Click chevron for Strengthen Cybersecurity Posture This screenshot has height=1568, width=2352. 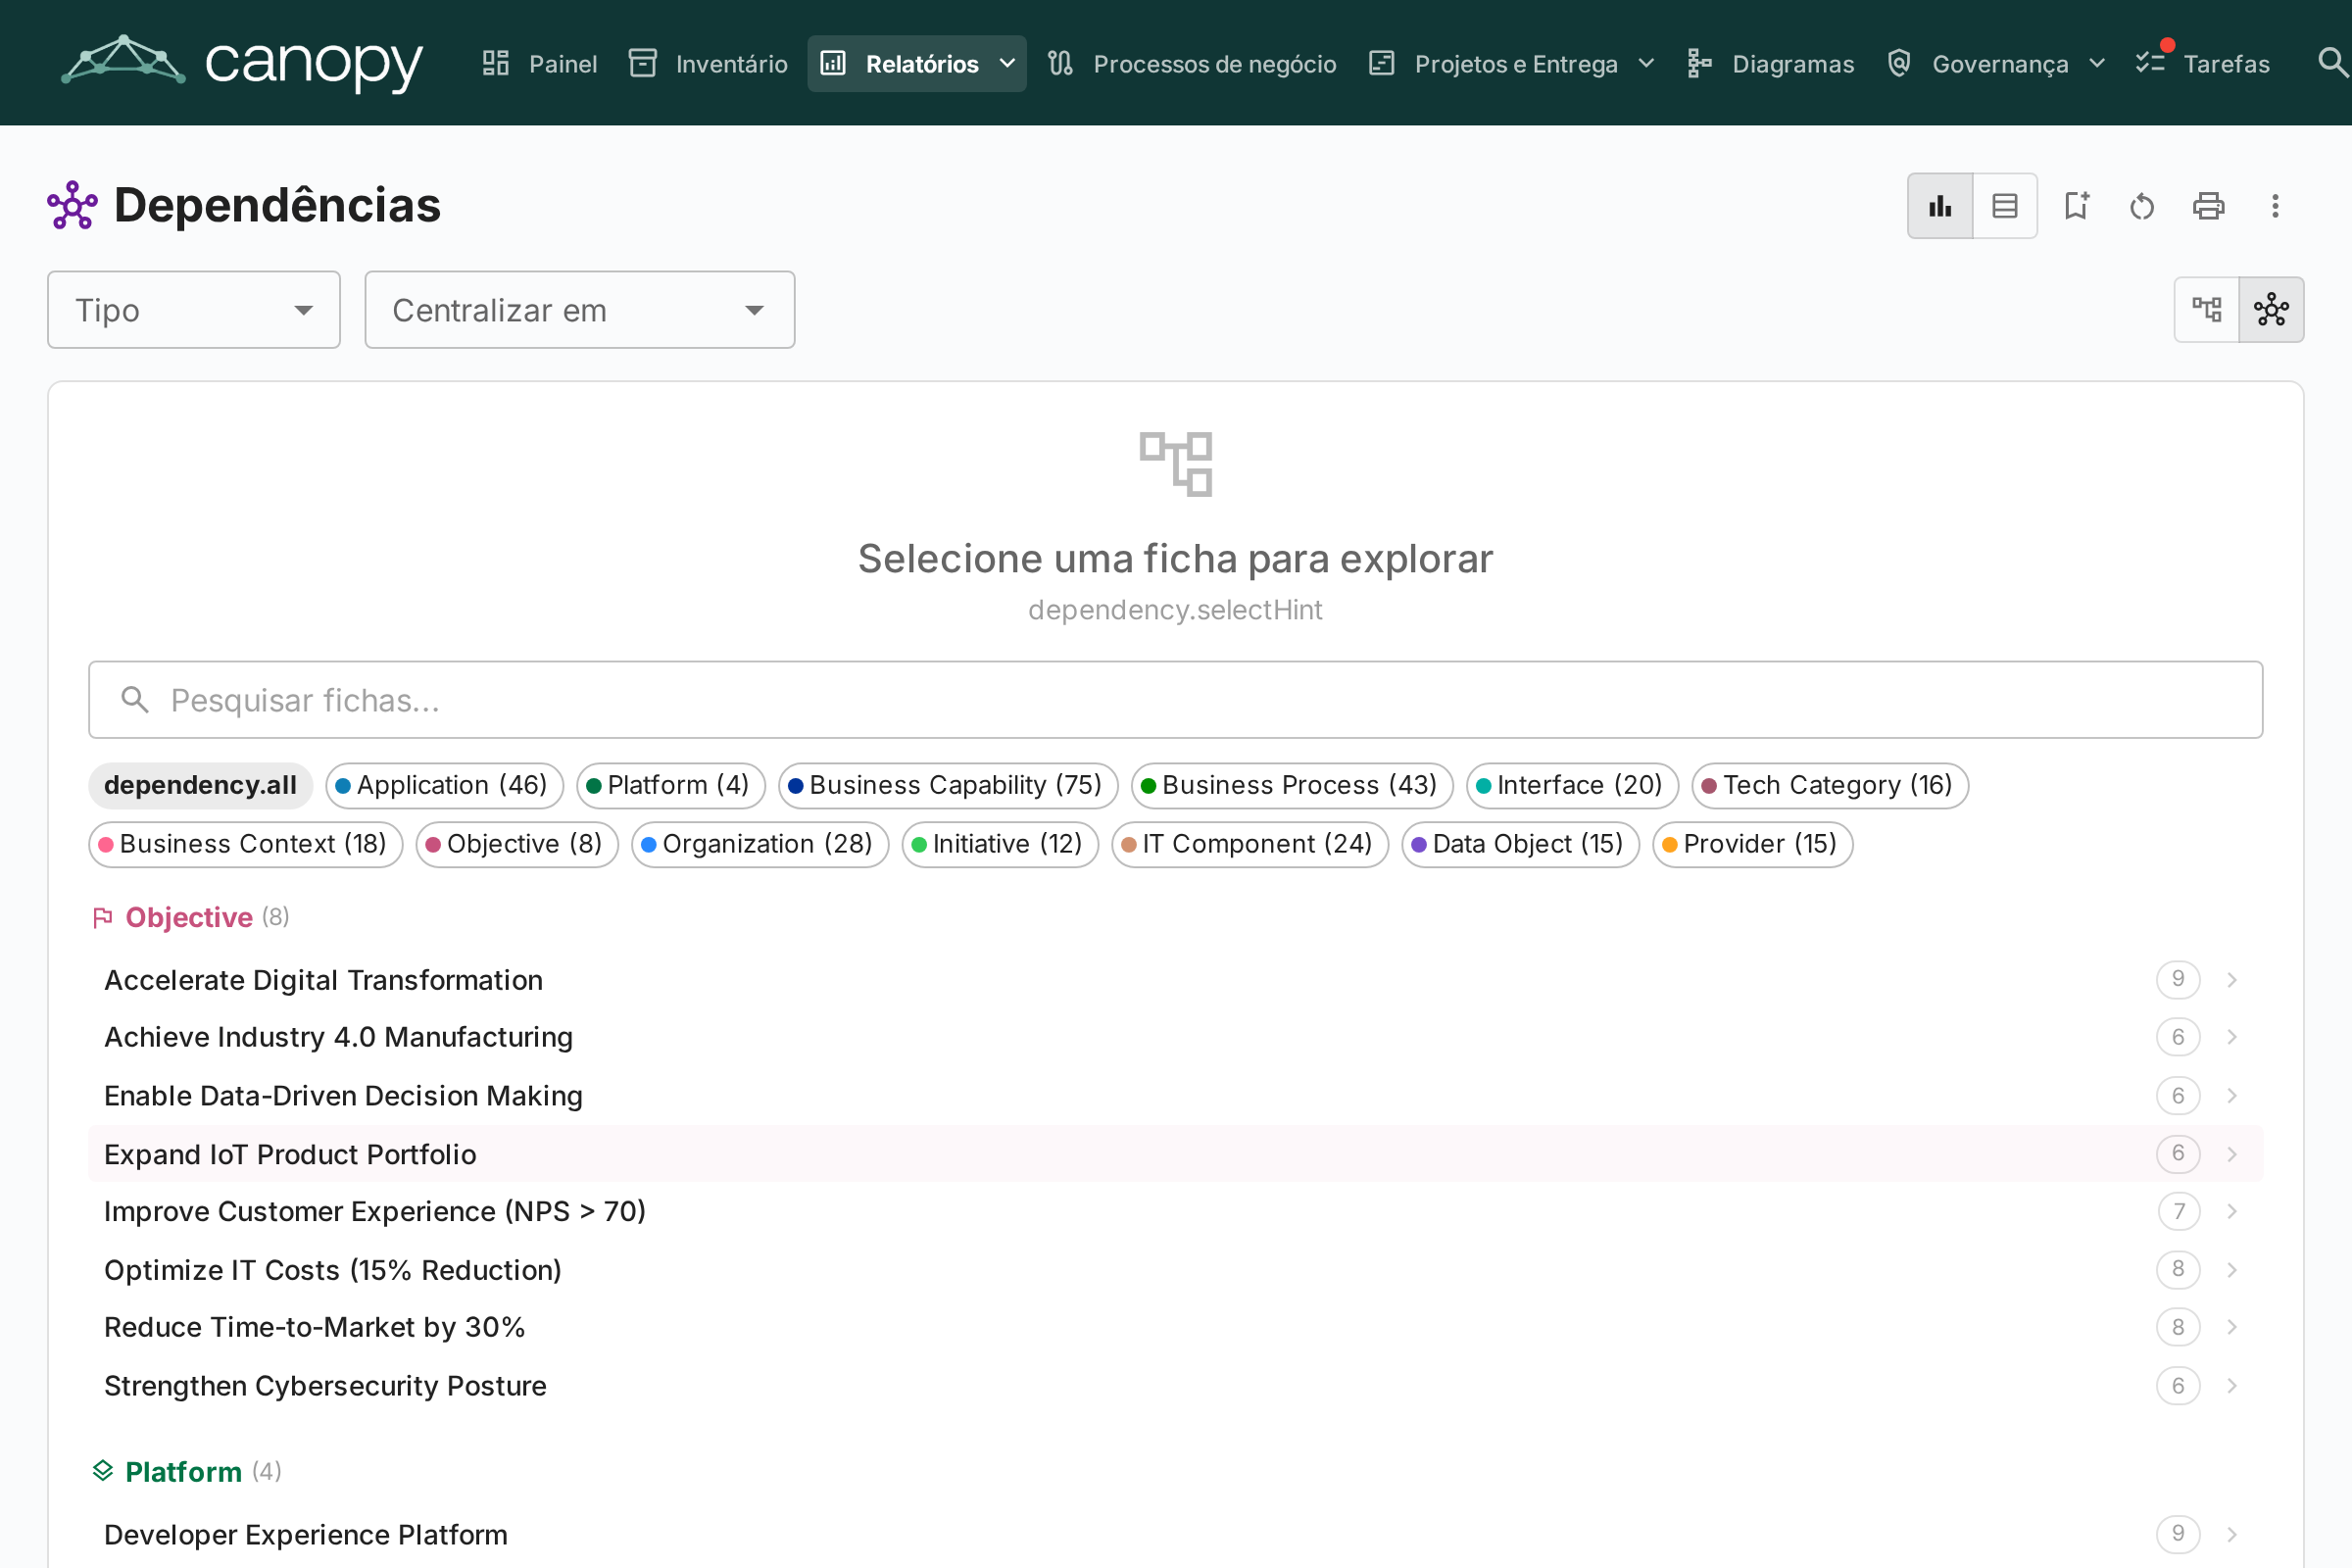2232,1386
